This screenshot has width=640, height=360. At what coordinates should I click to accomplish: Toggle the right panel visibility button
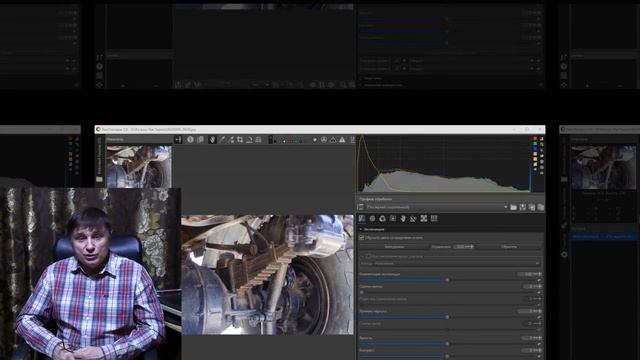tap(352, 140)
